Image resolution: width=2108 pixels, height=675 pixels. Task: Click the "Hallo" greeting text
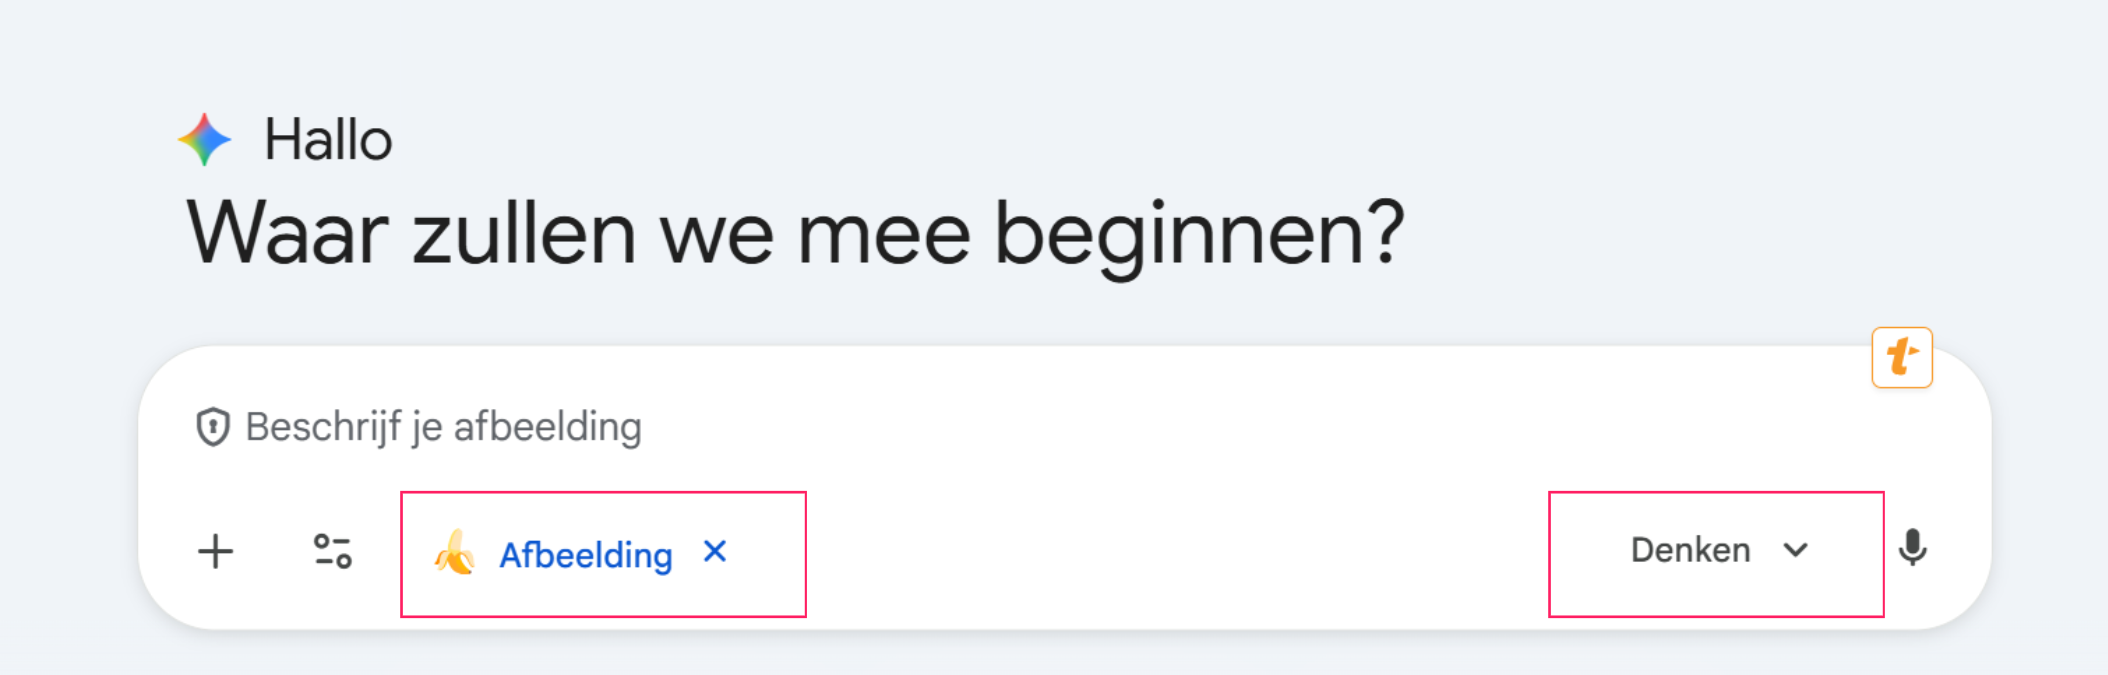click(328, 139)
